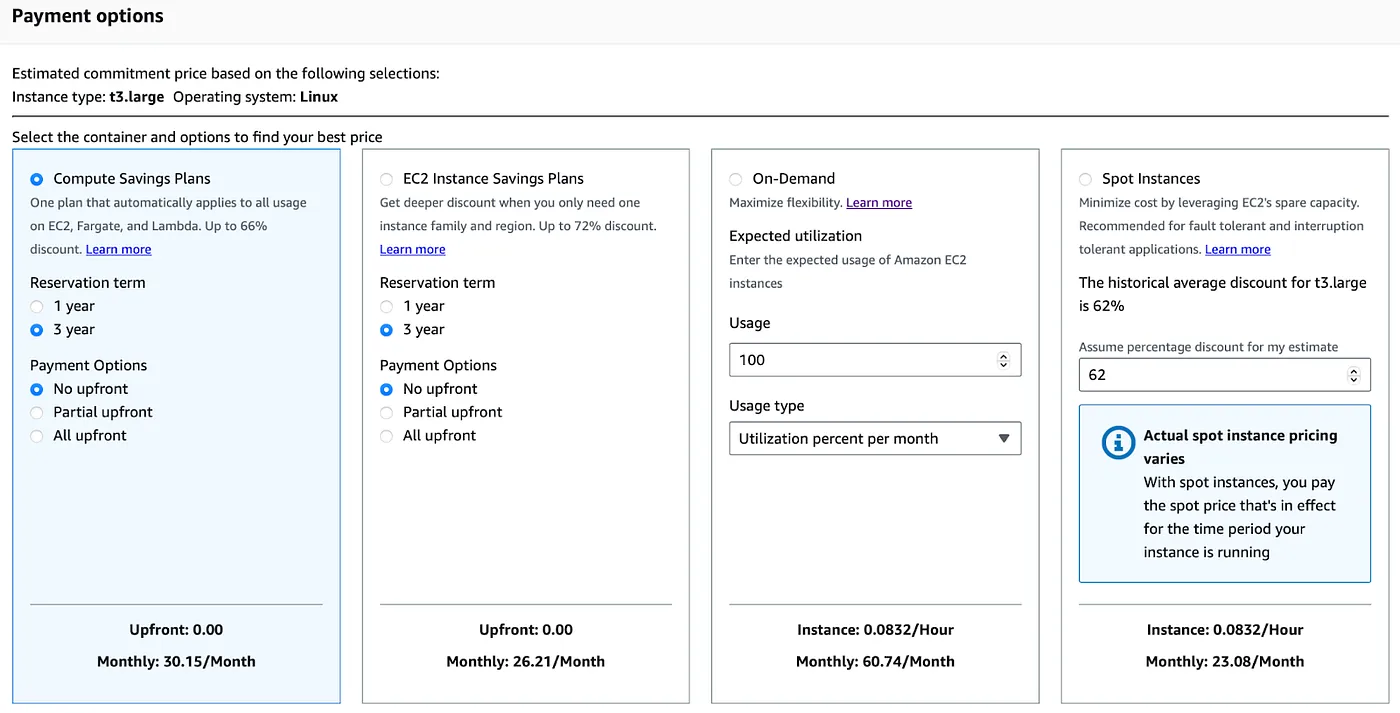Image resolution: width=1400 pixels, height=713 pixels.
Task: Click Monthly: 30.15/Month in Compute Savings Plans
Action: [x=176, y=661]
